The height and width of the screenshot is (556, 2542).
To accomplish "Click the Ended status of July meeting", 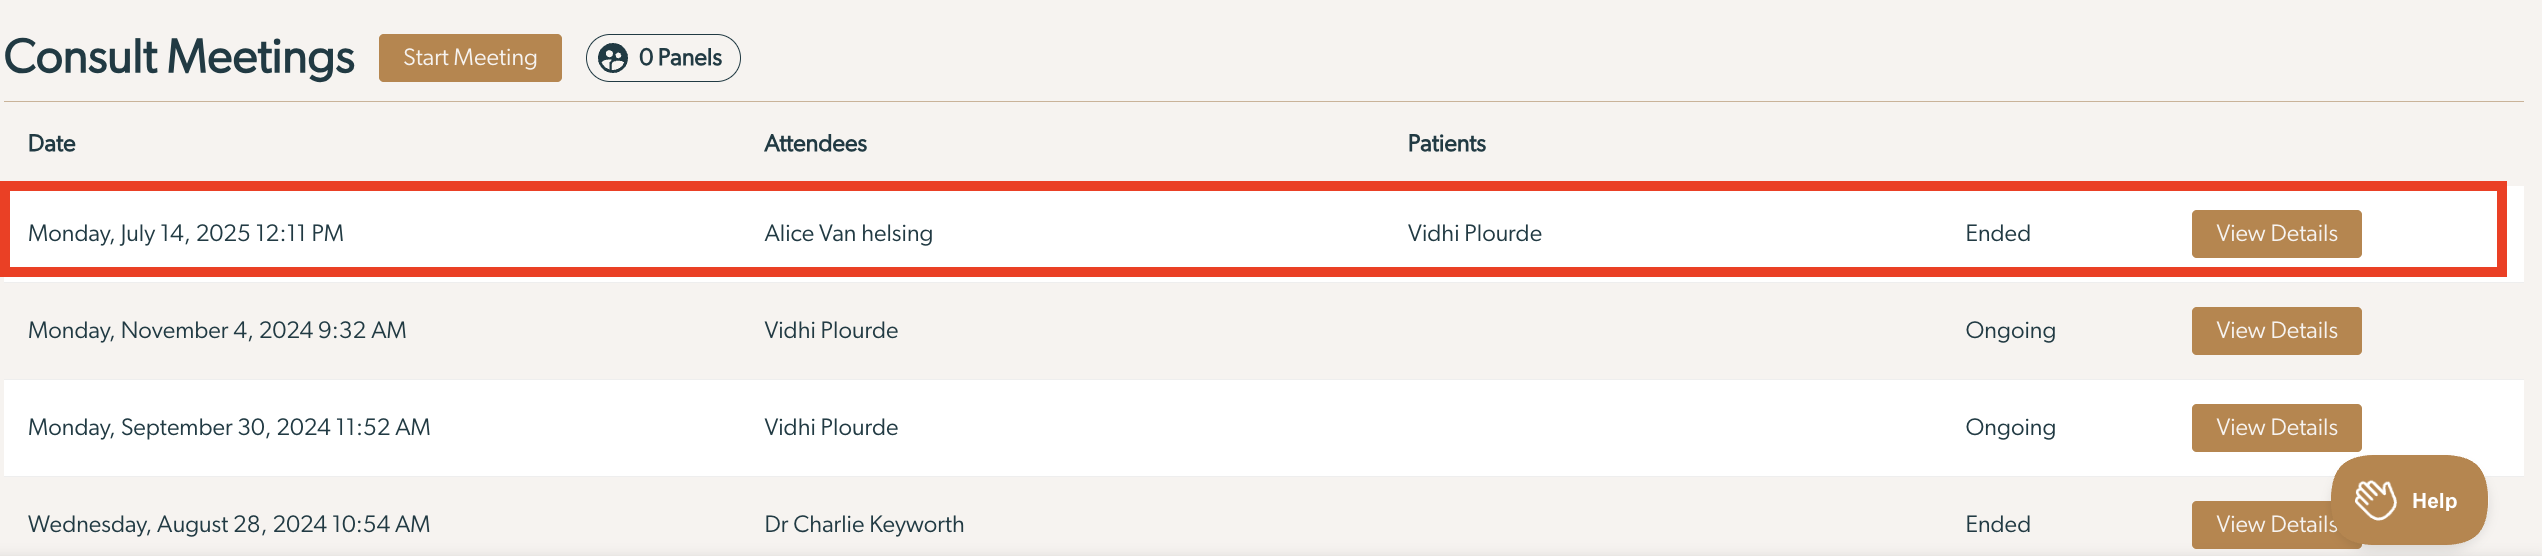I will coord(1997,233).
